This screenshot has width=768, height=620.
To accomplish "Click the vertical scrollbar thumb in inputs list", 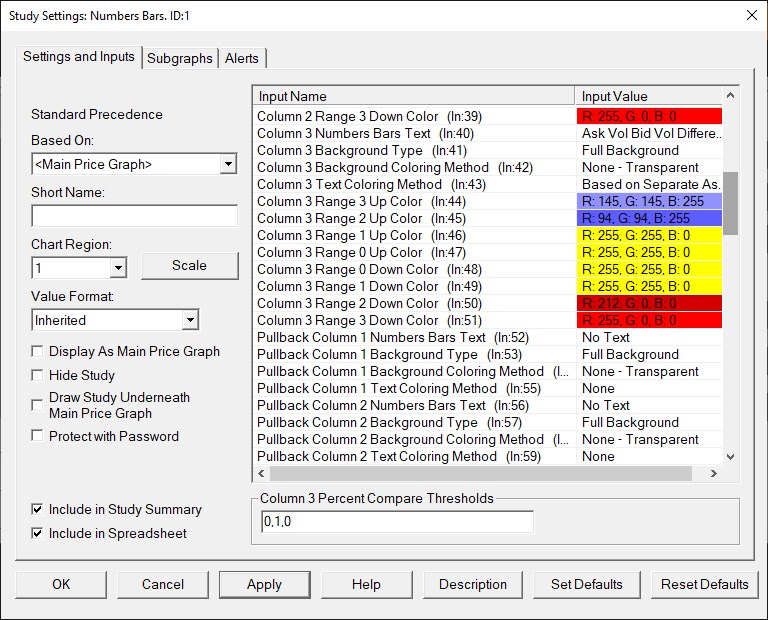I will 730,201.
